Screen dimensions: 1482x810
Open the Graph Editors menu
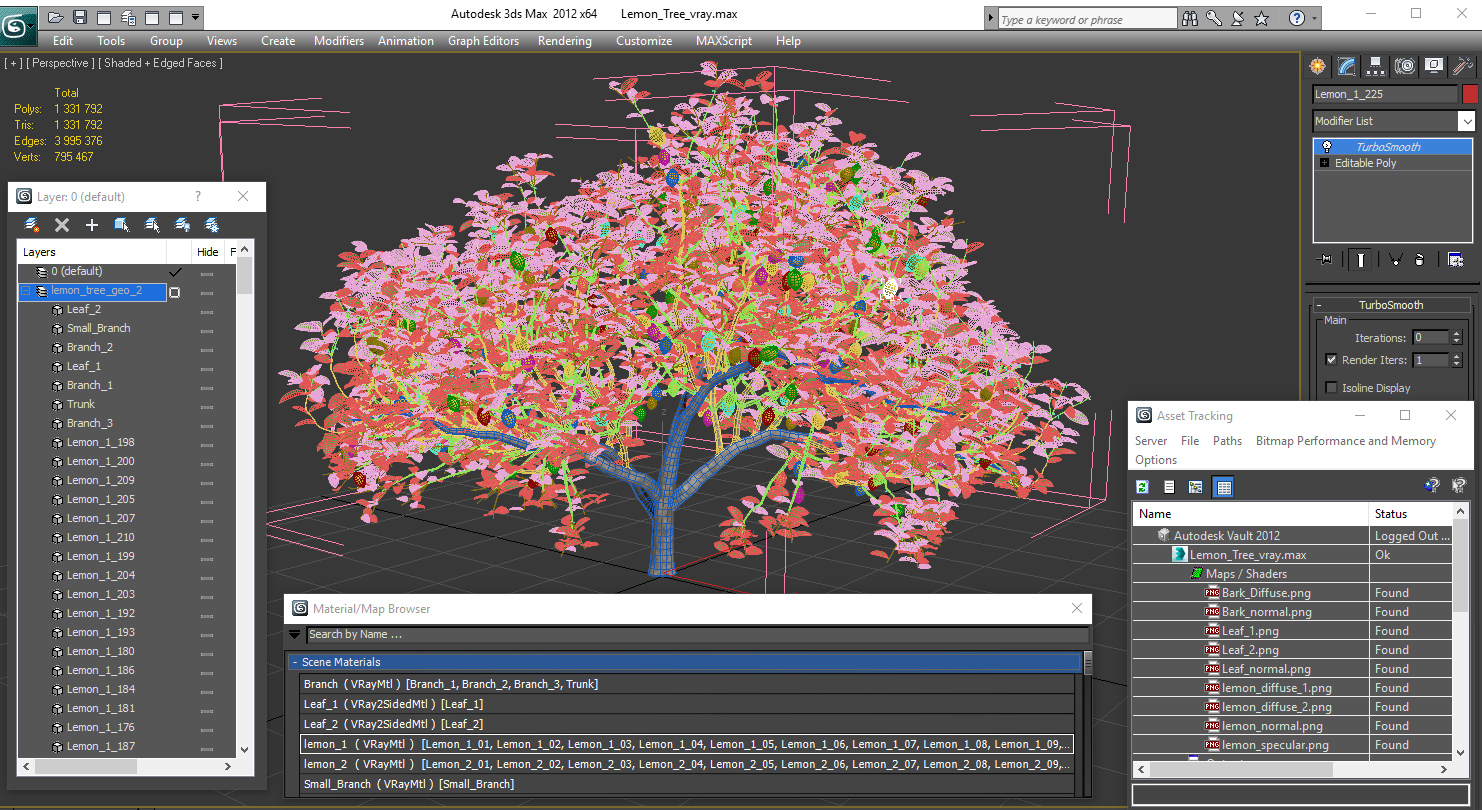[x=483, y=41]
